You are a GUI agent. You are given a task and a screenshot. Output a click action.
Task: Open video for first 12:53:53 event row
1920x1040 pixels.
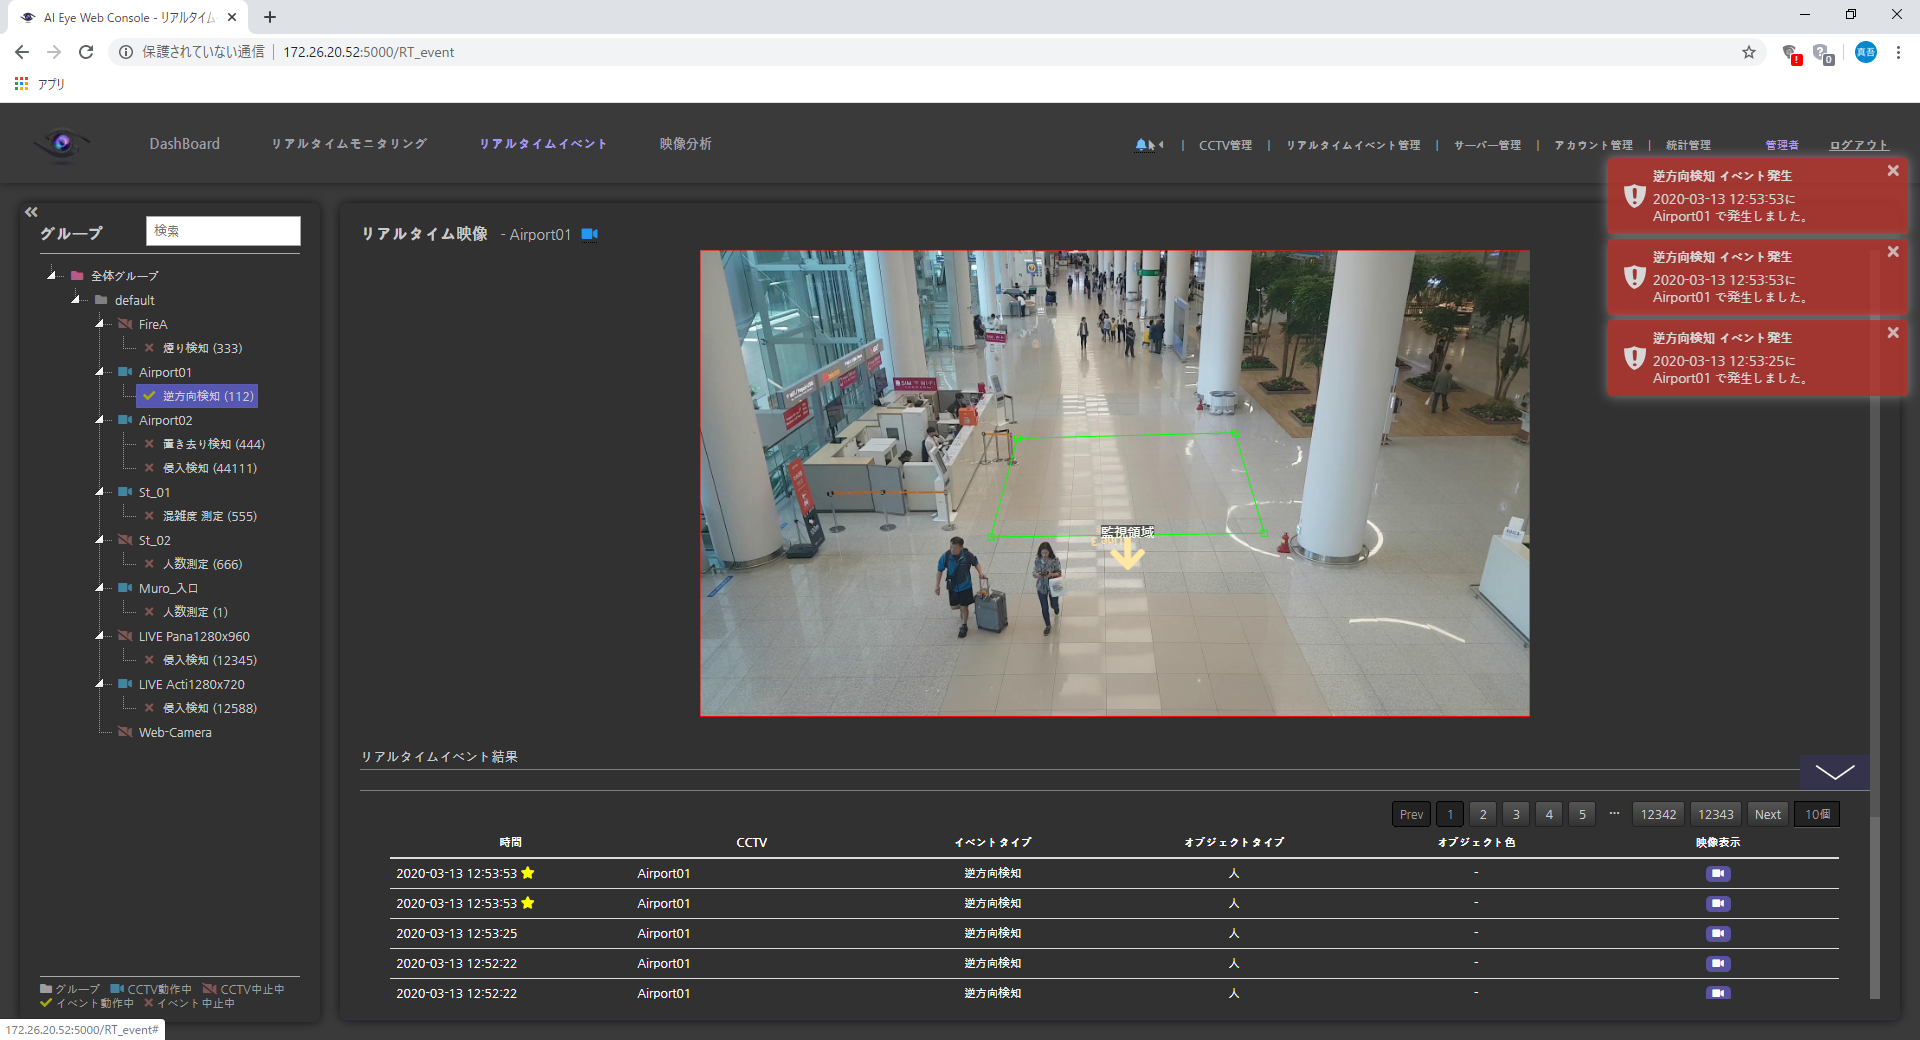(x=1717, y=873)
